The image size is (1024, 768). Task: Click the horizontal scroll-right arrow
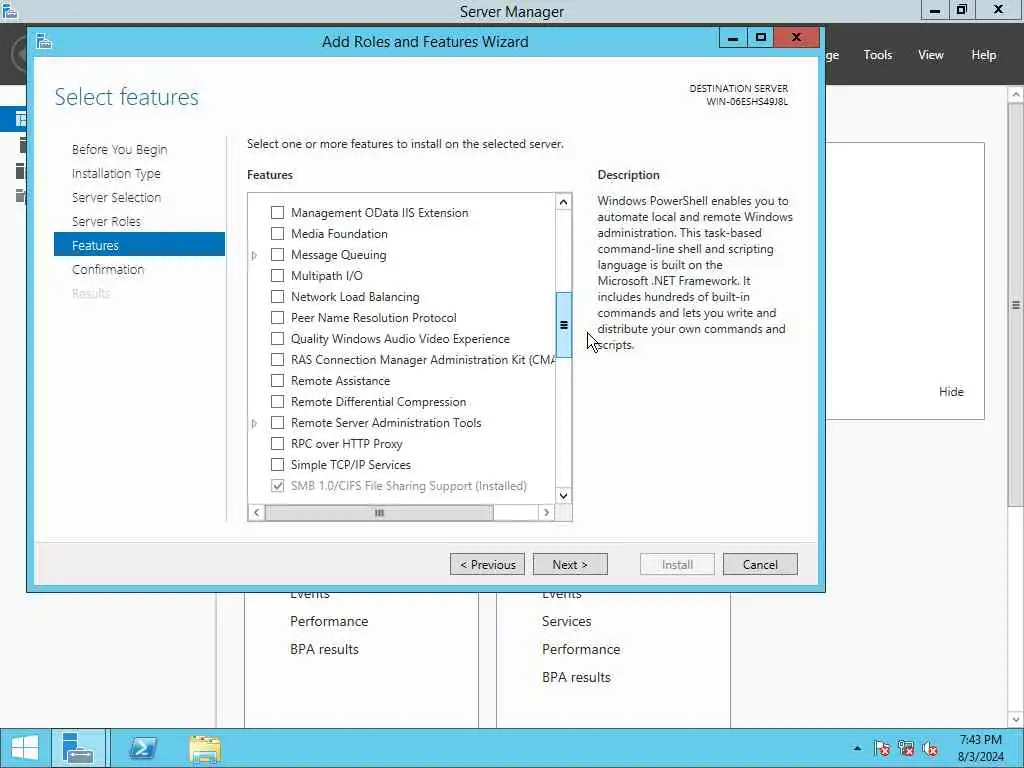click(x=547, y=513)
